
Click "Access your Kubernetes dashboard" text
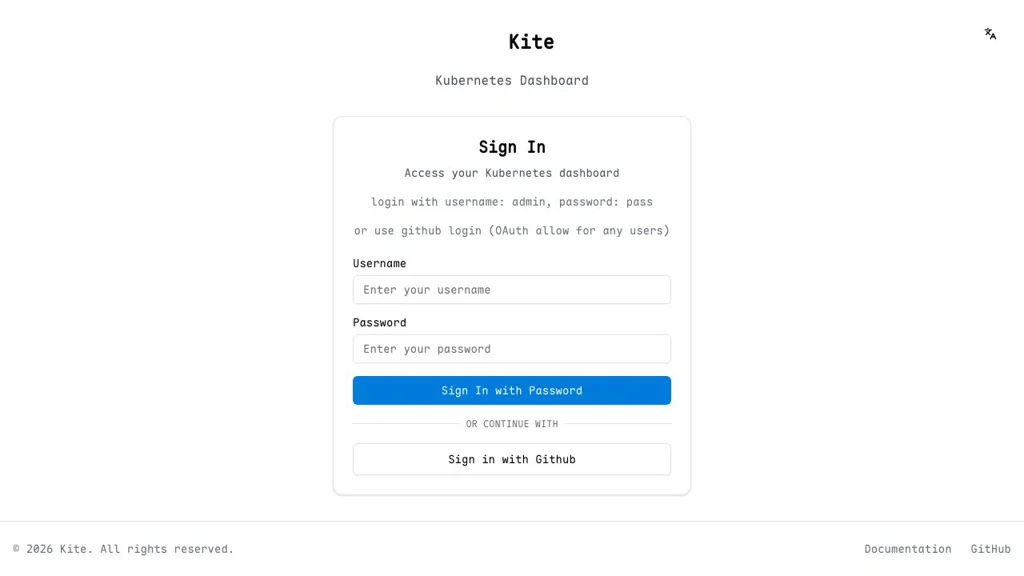click(x=511, y=173)
